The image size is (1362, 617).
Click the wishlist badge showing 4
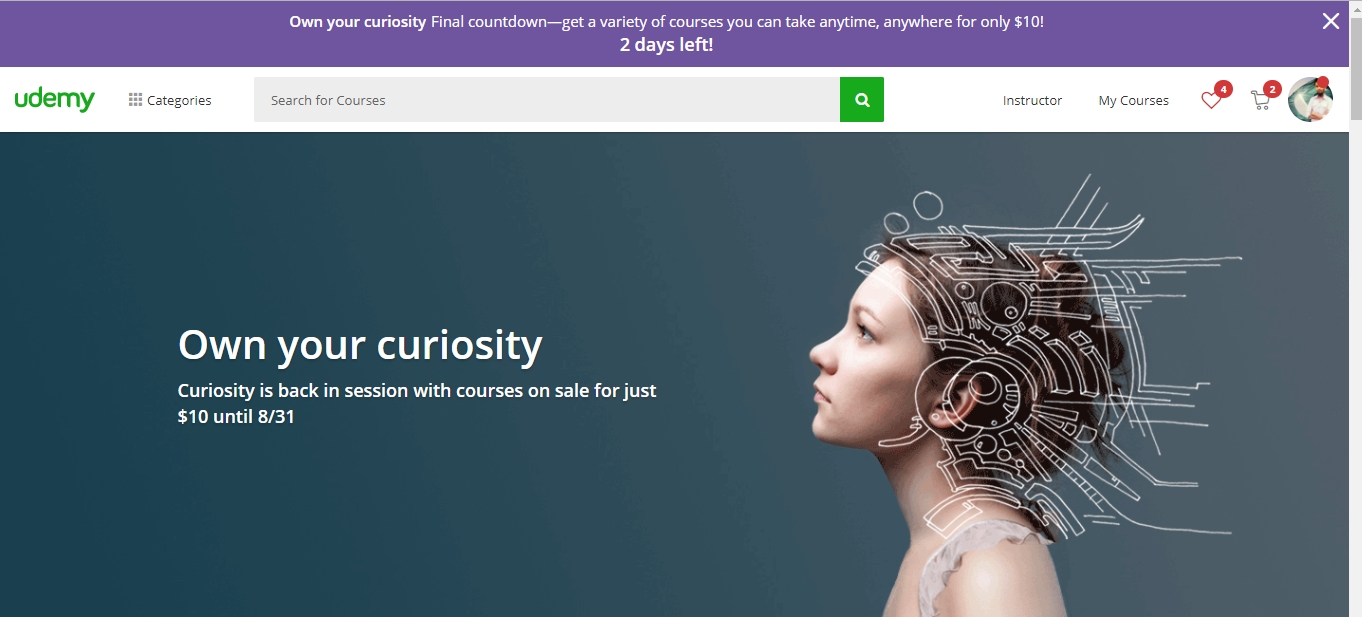pyautogui.click(x=1223, y=89)
